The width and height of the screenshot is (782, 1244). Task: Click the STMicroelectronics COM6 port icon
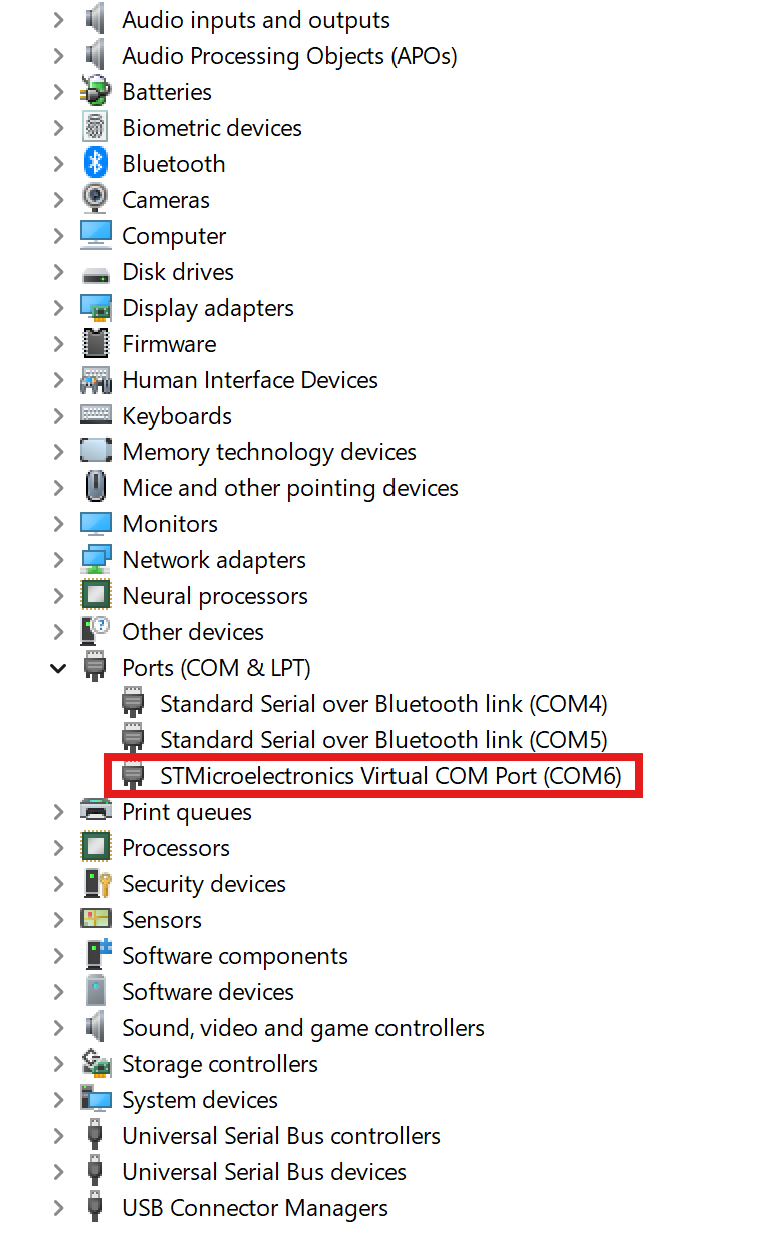pos(133,776)
